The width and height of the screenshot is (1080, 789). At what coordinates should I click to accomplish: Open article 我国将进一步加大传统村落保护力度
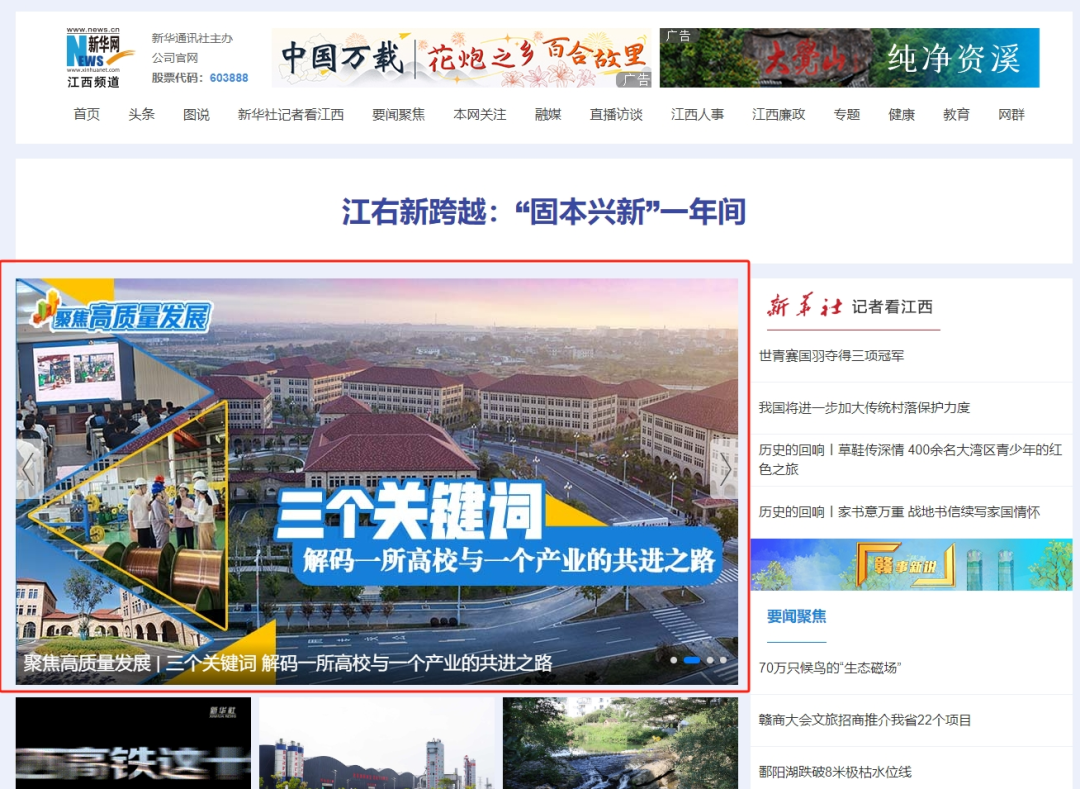click(x=864, y=408)
